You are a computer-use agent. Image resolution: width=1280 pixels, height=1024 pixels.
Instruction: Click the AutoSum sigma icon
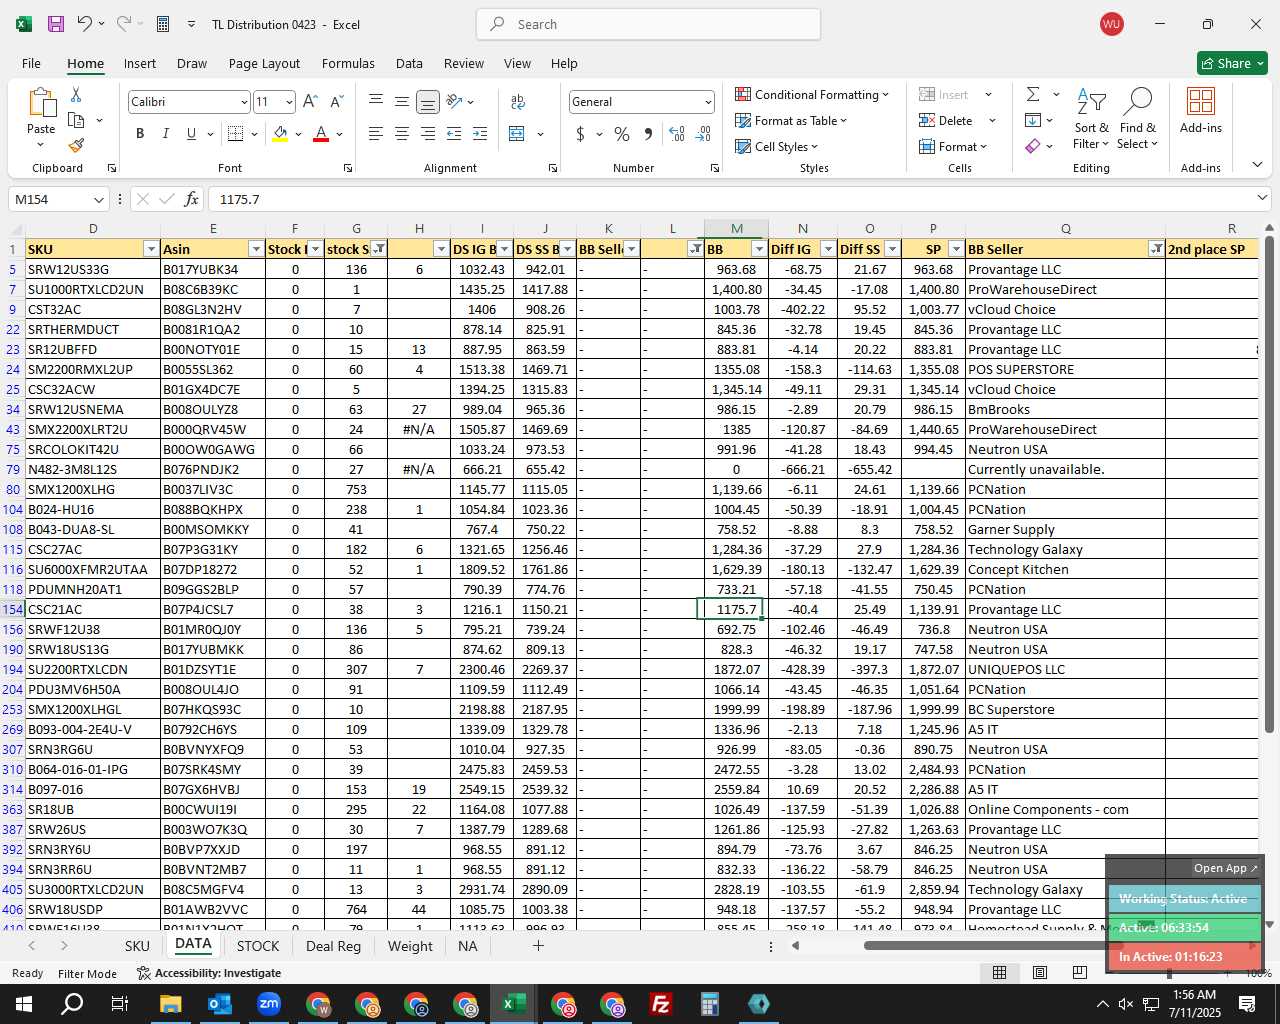[1033, 94]
